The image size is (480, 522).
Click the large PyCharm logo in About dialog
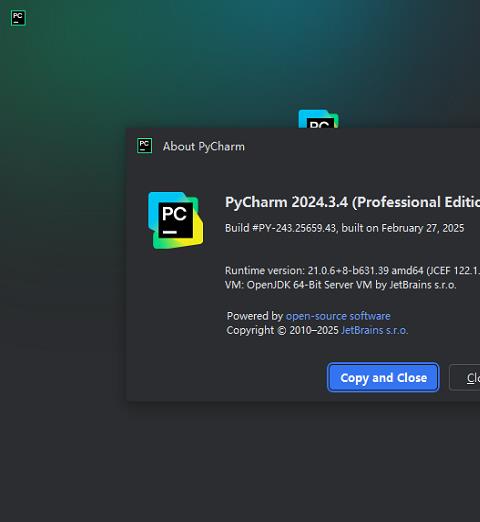(x=176, y=220)
